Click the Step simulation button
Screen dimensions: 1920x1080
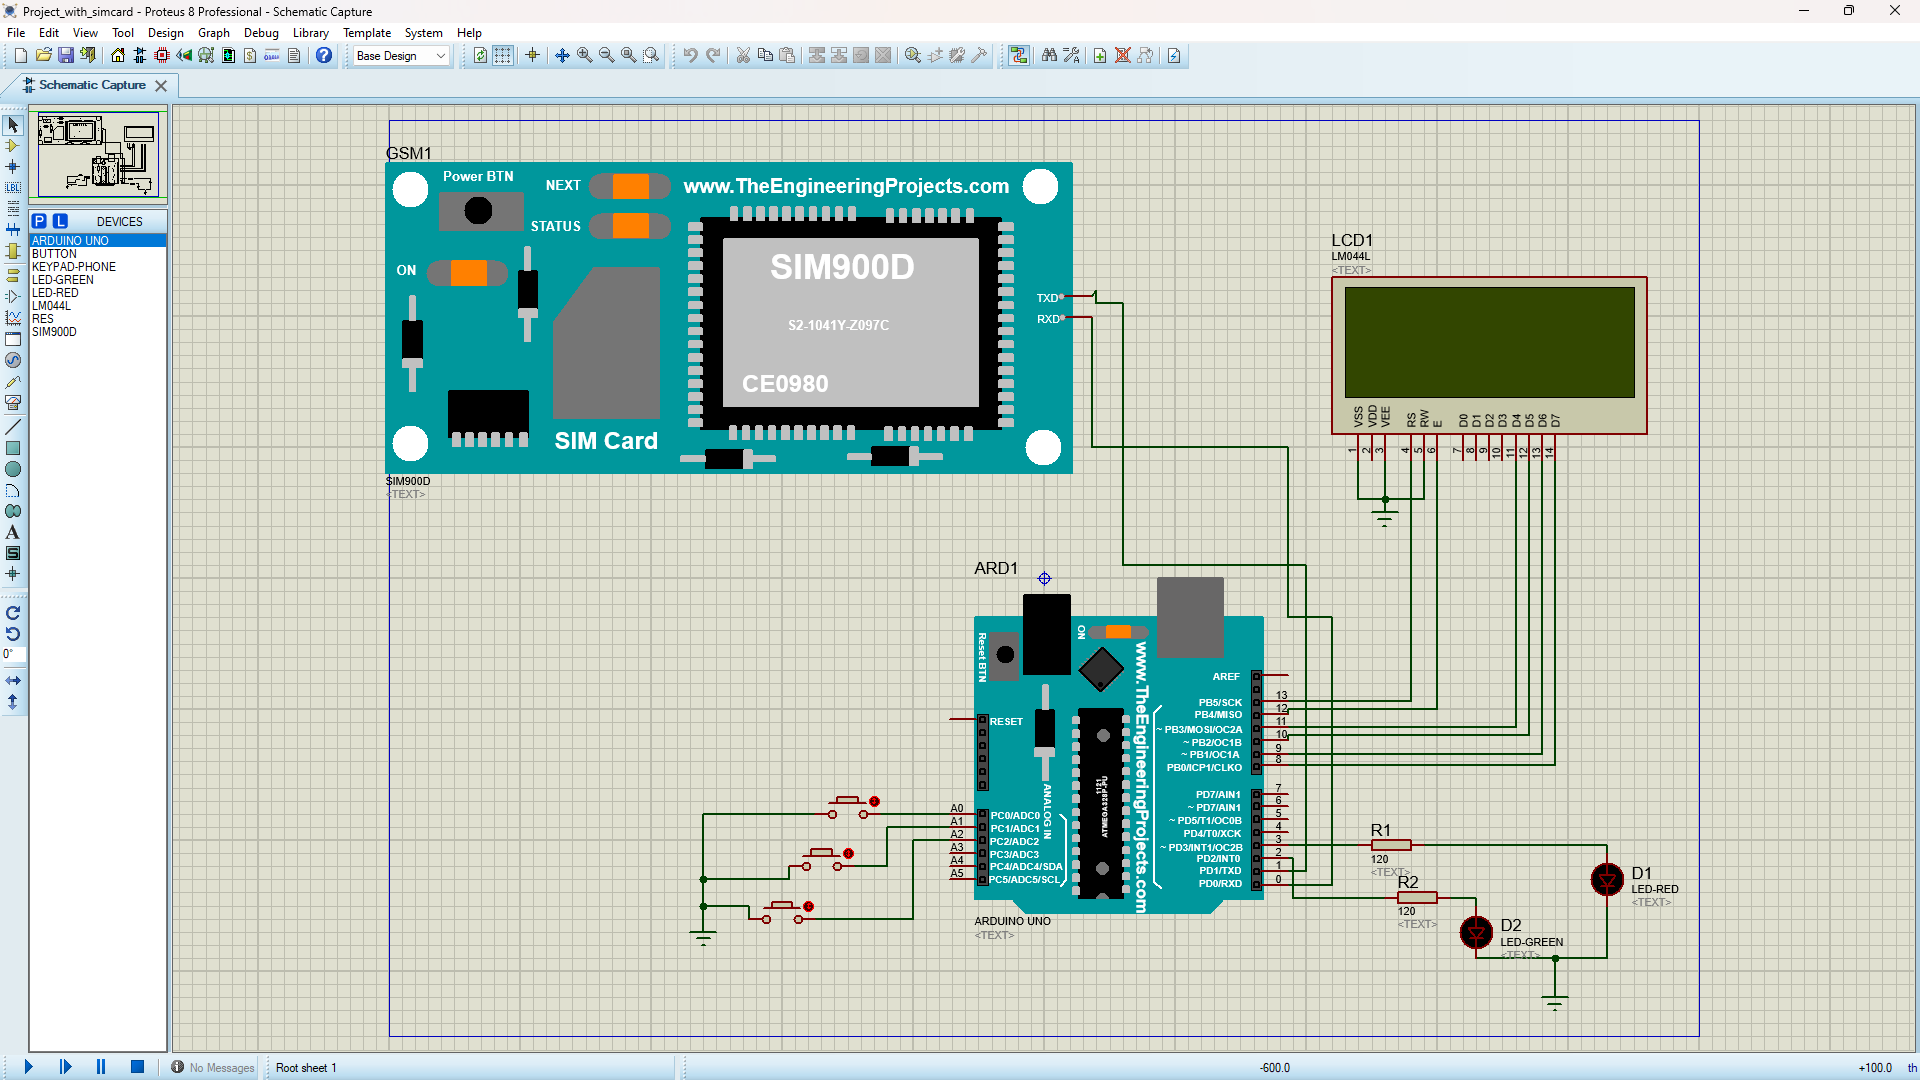tap(65, 1067)
